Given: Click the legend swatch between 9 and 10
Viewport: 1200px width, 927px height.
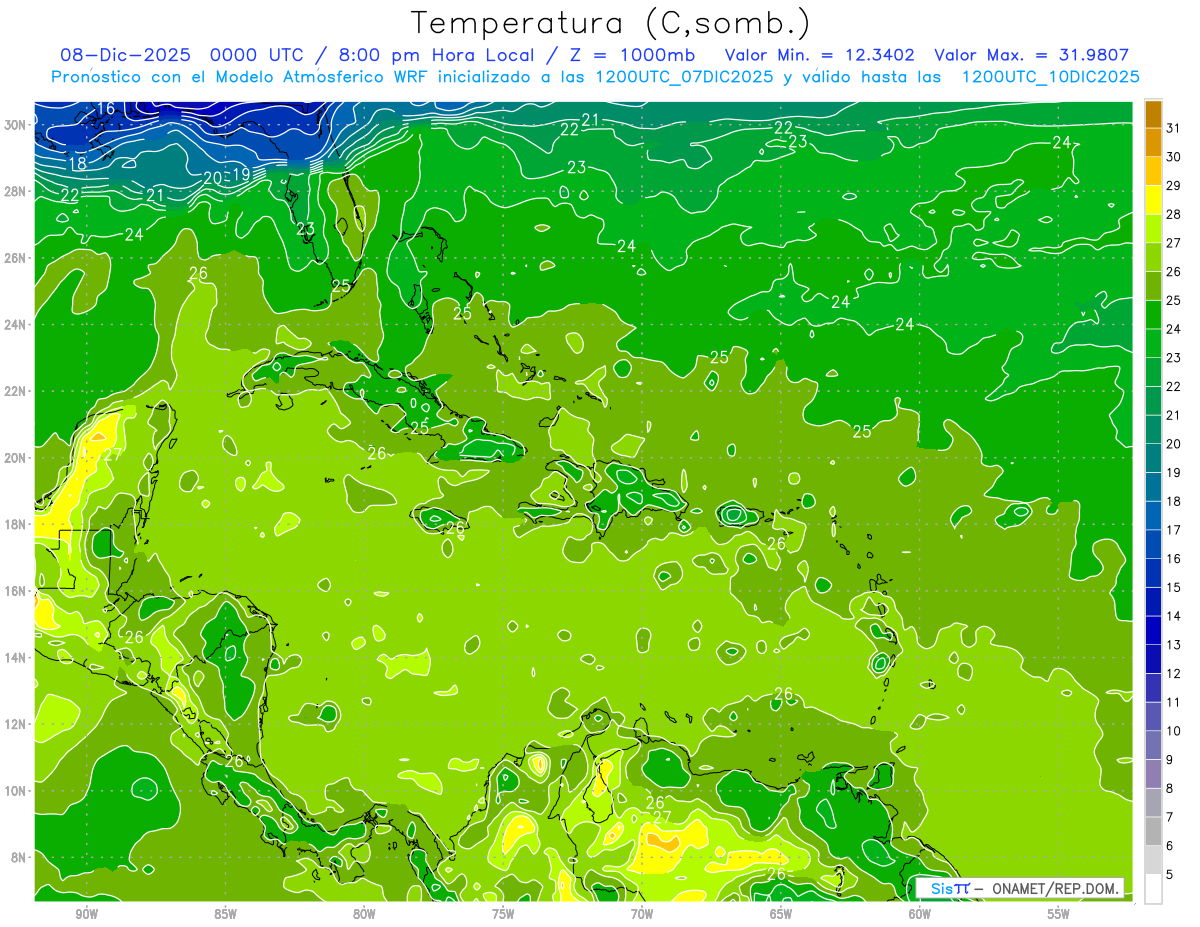Looking at the screenshot, I should [1153, 745].
